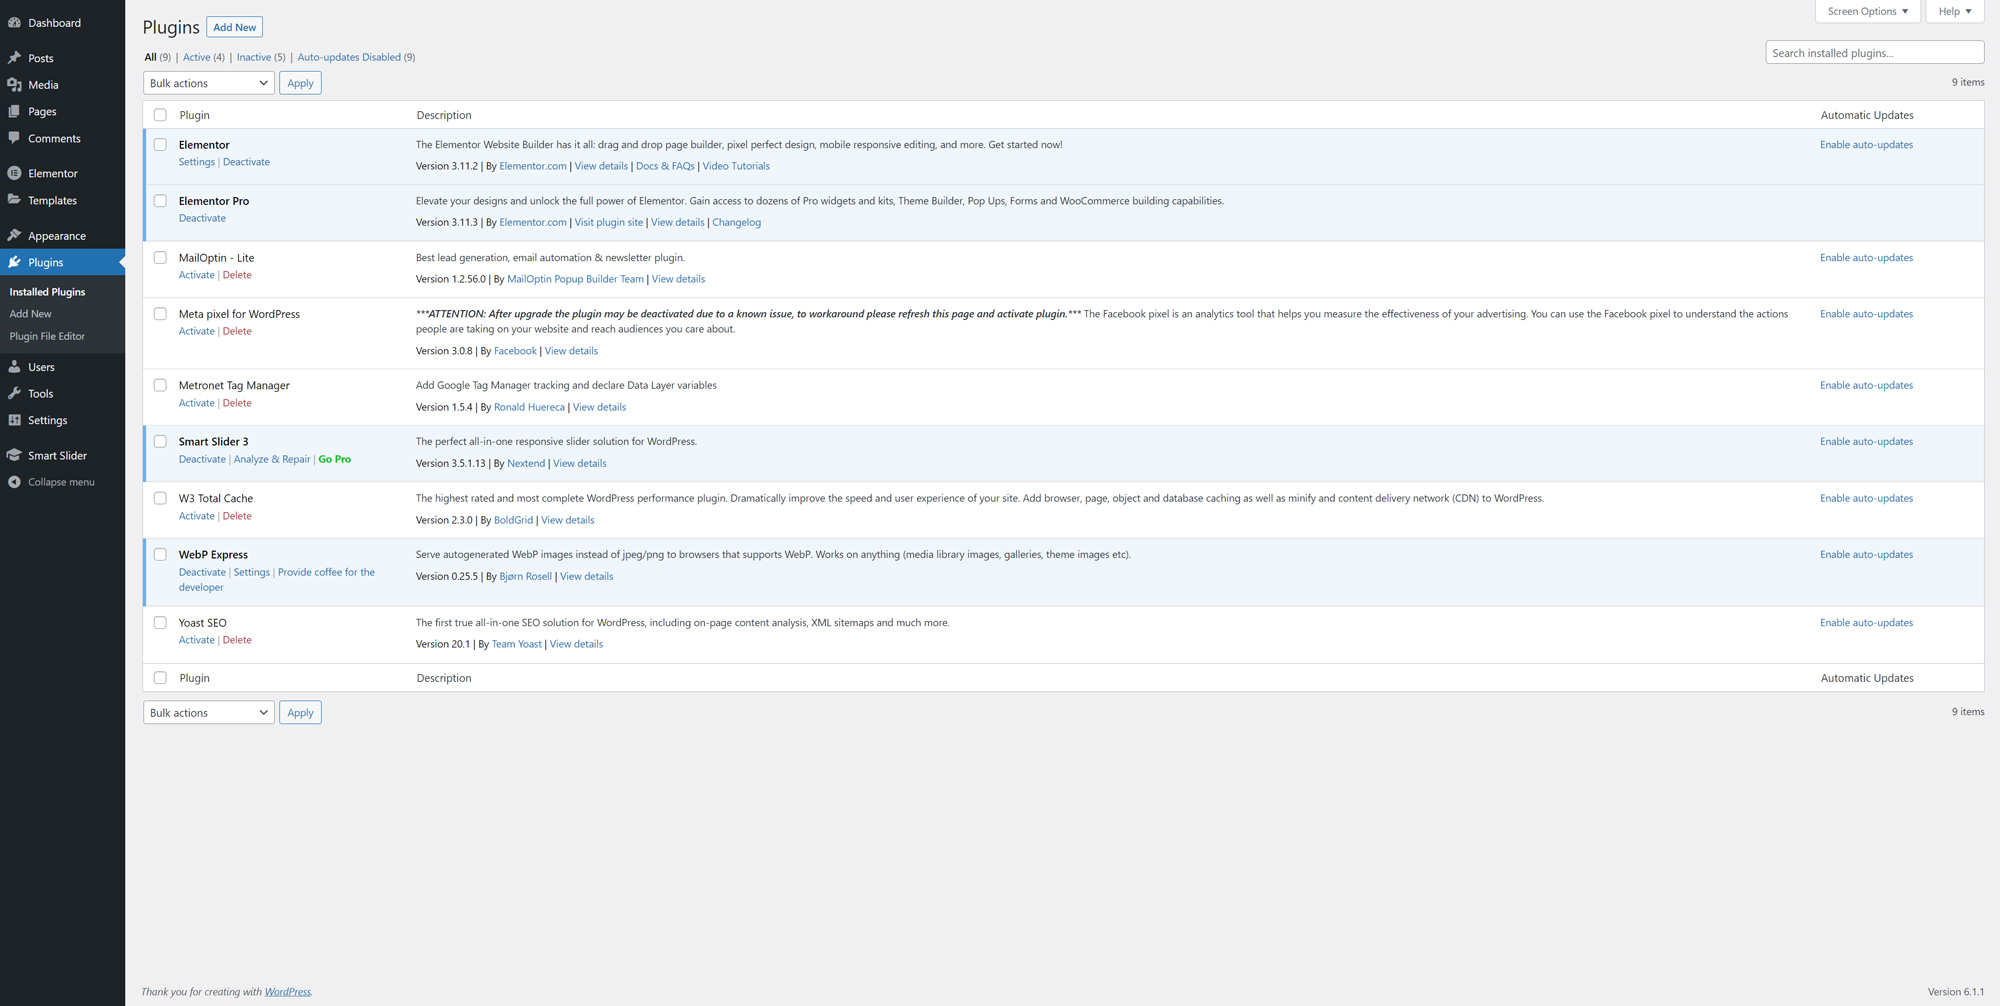Filter plugins by Active (4)
This screenshot has height=1006, width=2000.
pos(203,57)
